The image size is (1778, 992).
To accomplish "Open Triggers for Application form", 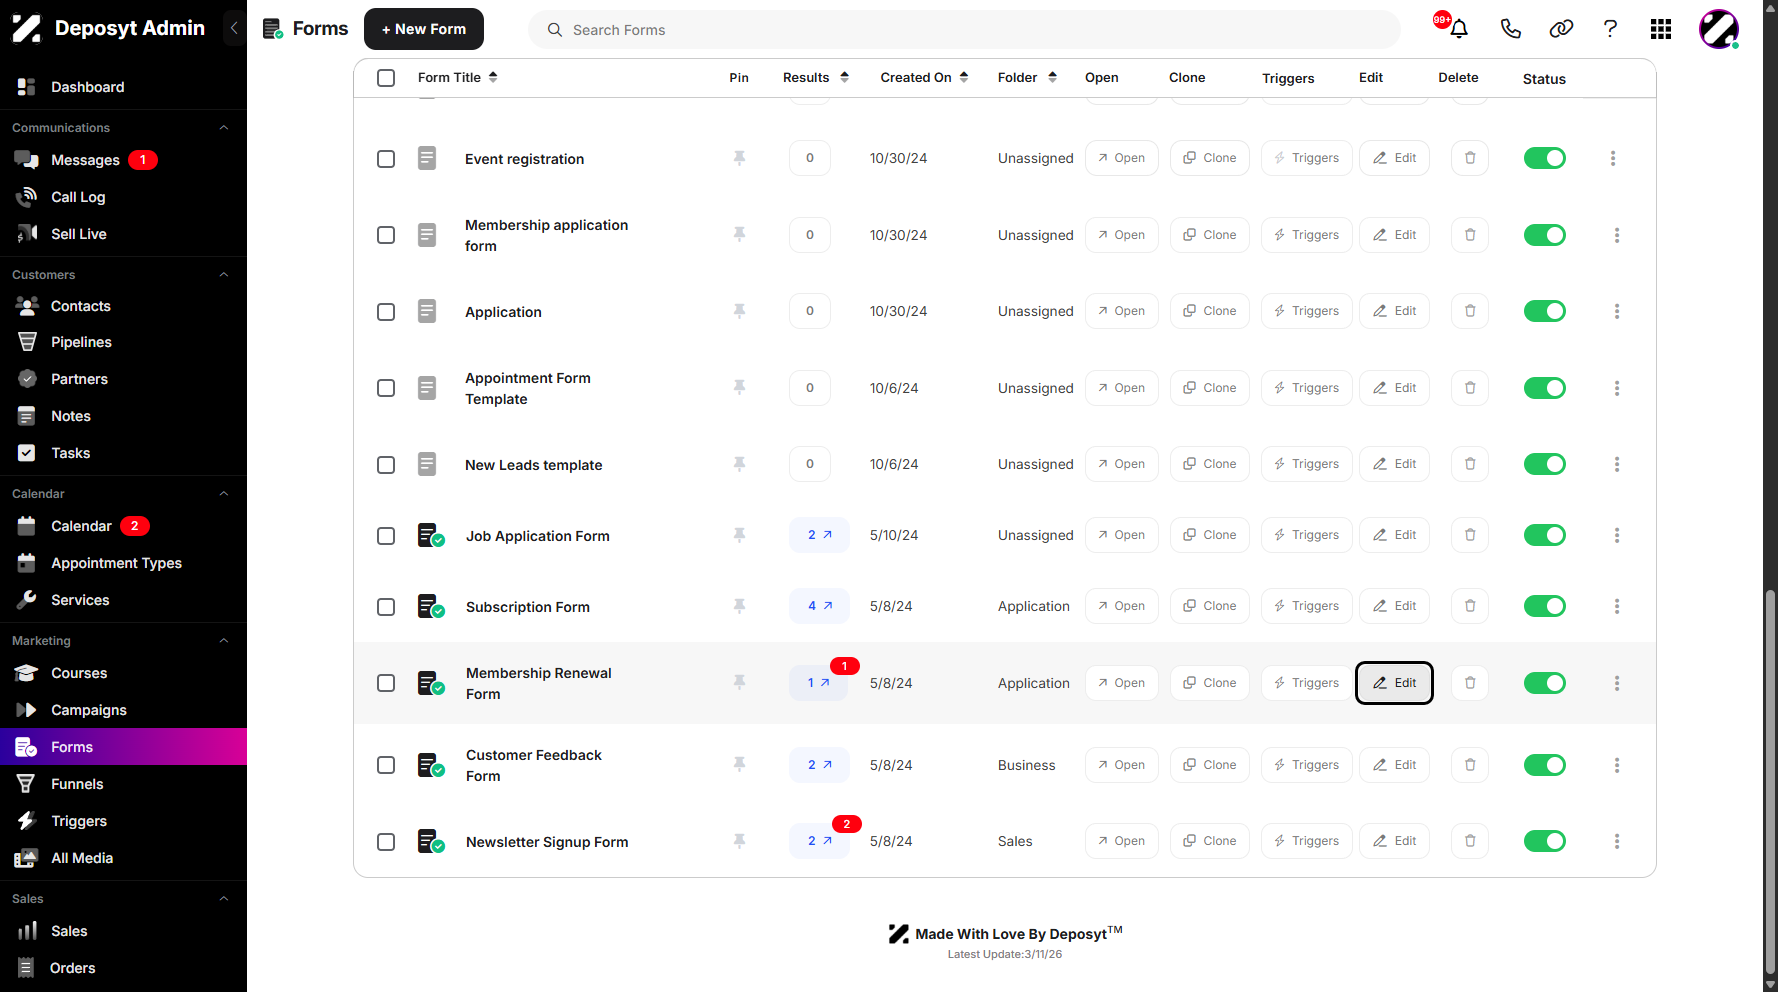I will coord(1306,311).
